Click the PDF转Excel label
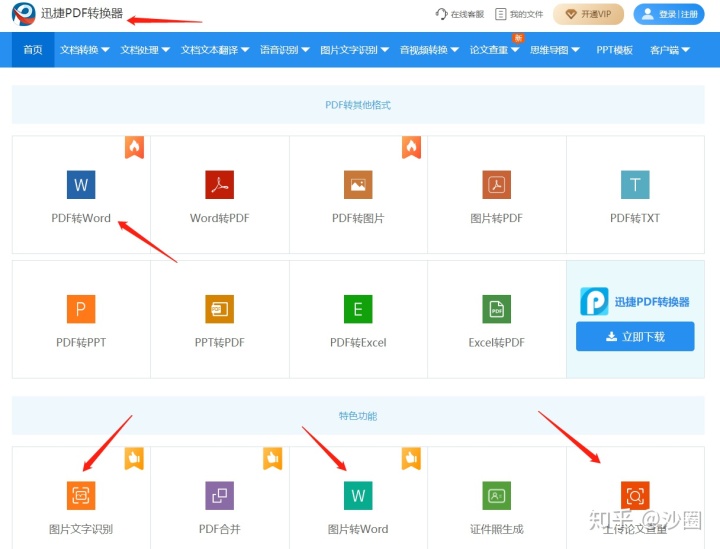 point(358,342)
